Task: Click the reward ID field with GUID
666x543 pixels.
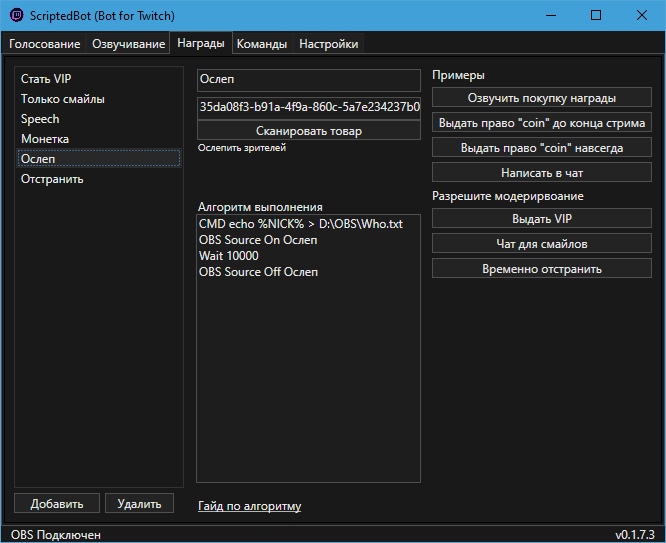Action: tap(309, 107)
